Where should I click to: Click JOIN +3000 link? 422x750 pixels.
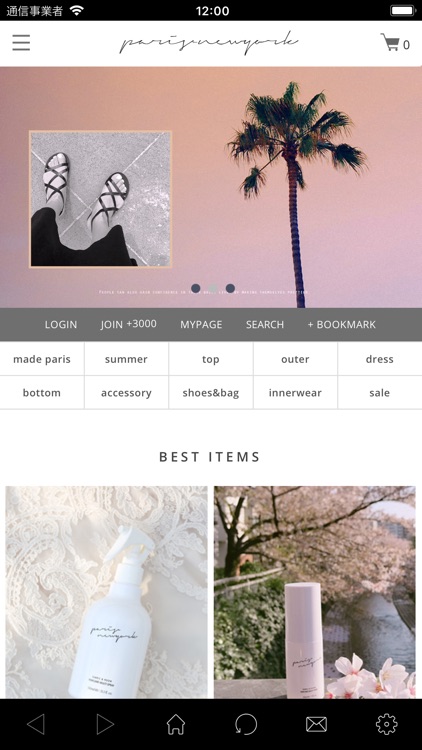[x=128, y=324]
